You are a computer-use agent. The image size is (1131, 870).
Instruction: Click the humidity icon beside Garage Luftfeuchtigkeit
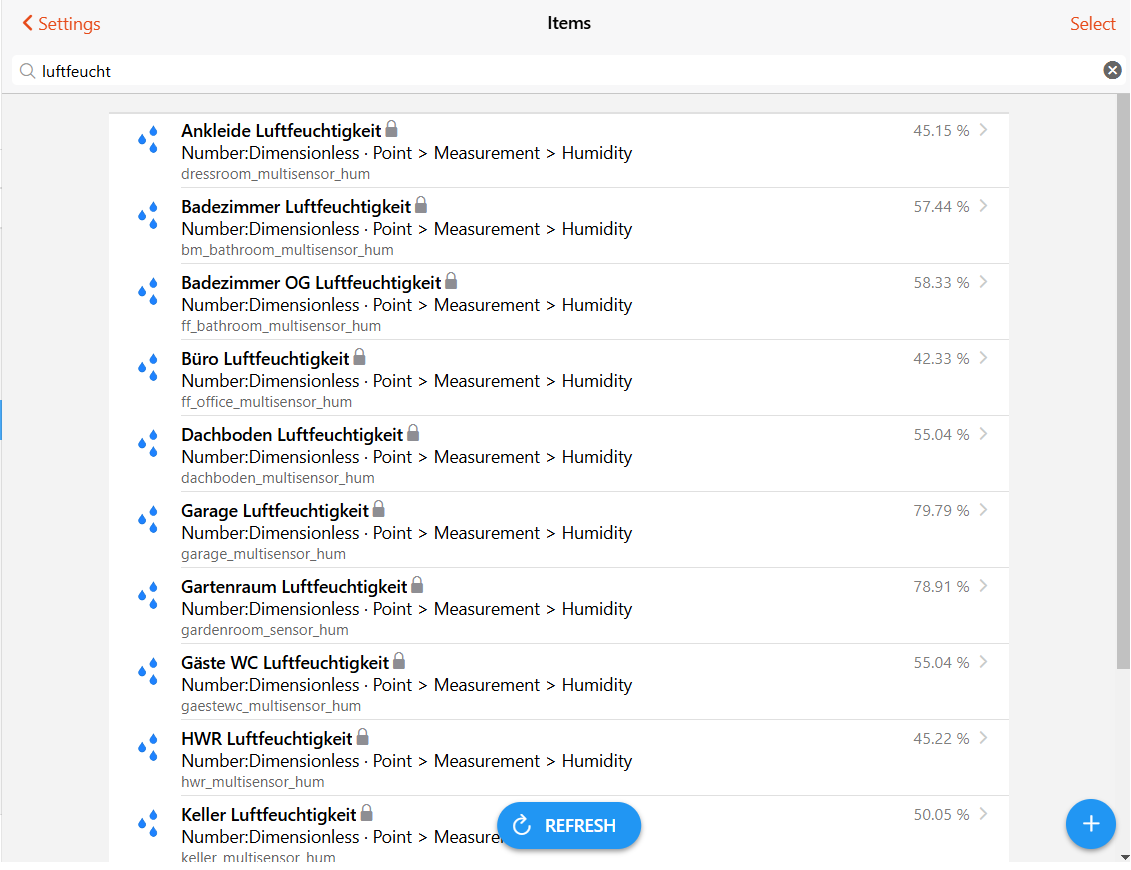148,519
